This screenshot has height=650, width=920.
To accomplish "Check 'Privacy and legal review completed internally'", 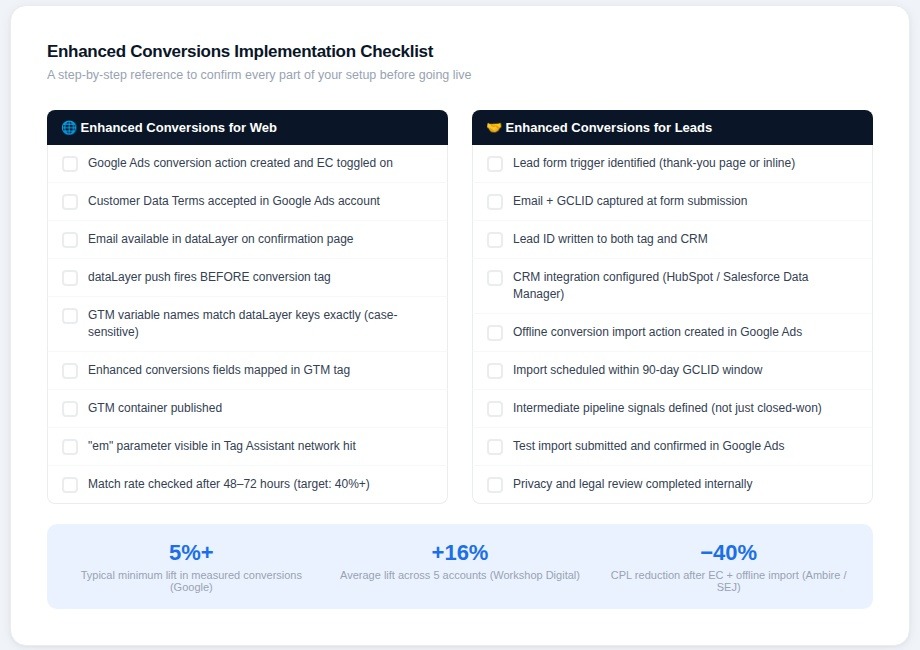I will 495,485.
